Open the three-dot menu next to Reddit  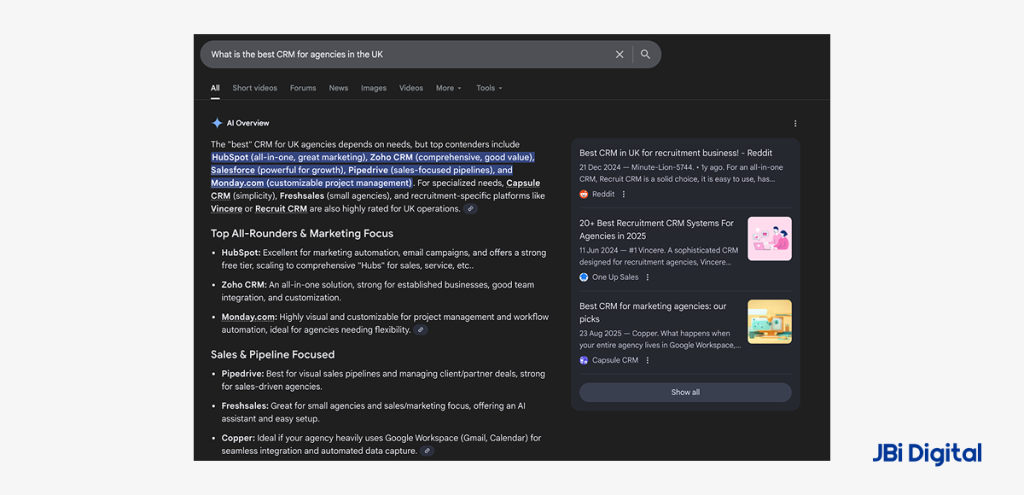pyautogui.click(x=624, y=194)
